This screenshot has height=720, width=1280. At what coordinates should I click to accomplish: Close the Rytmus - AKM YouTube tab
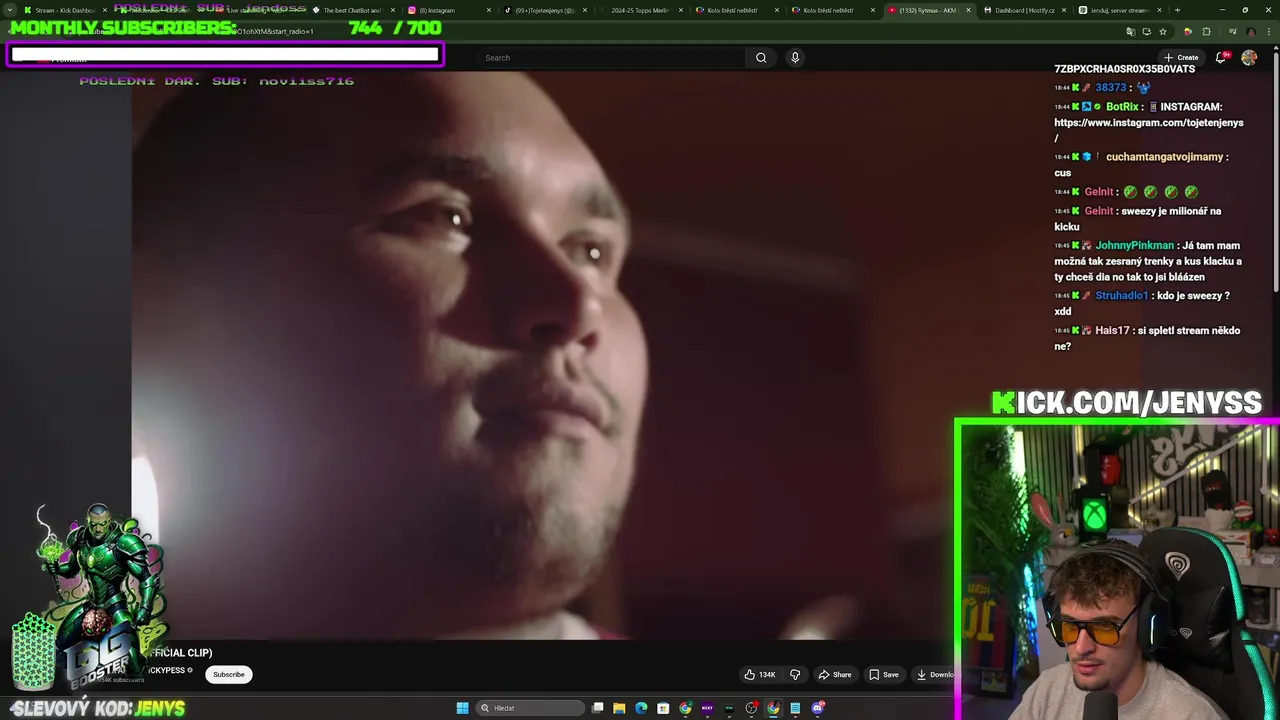(x=968, y=10)
